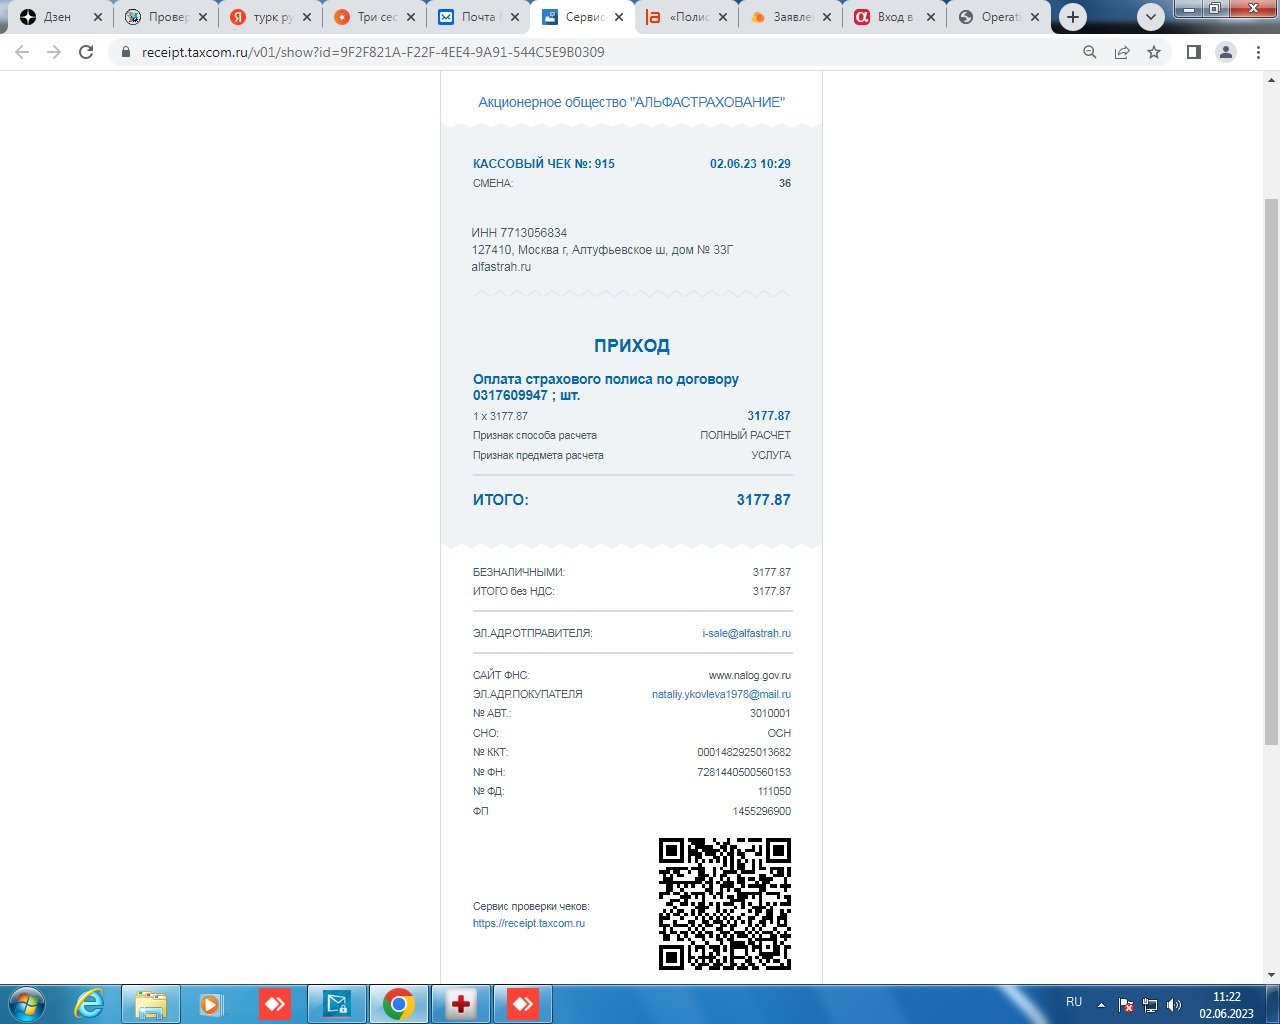Open red arrows icon beside red cross icon
The image size is (1280, 1024).
click(x=522, y=1004)
